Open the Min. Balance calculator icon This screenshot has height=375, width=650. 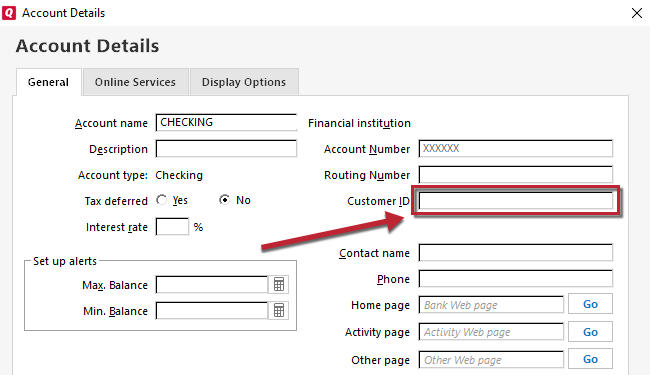tap(279, 311)
